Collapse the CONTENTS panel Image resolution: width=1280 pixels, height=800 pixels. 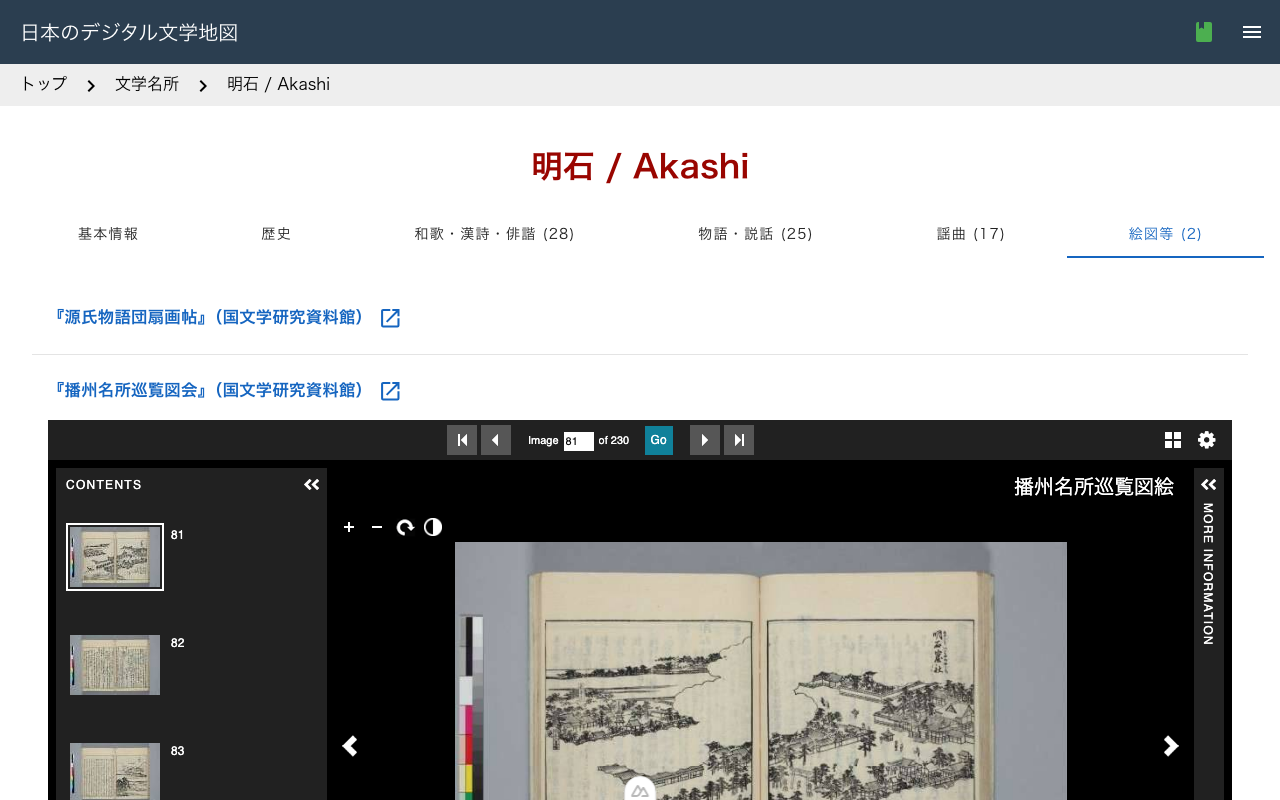pos(311,484)
